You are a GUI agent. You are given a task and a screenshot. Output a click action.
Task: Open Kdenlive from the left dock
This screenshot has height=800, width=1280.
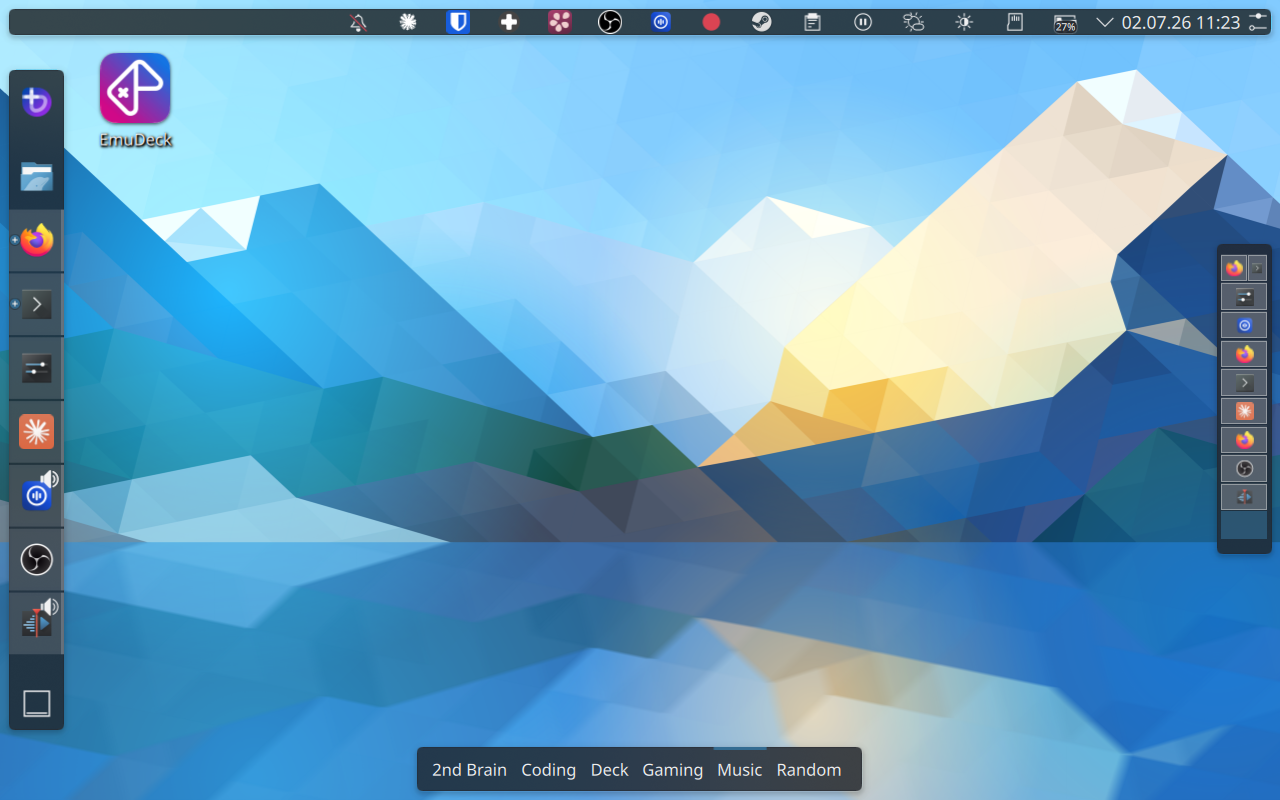click(36, 624)
